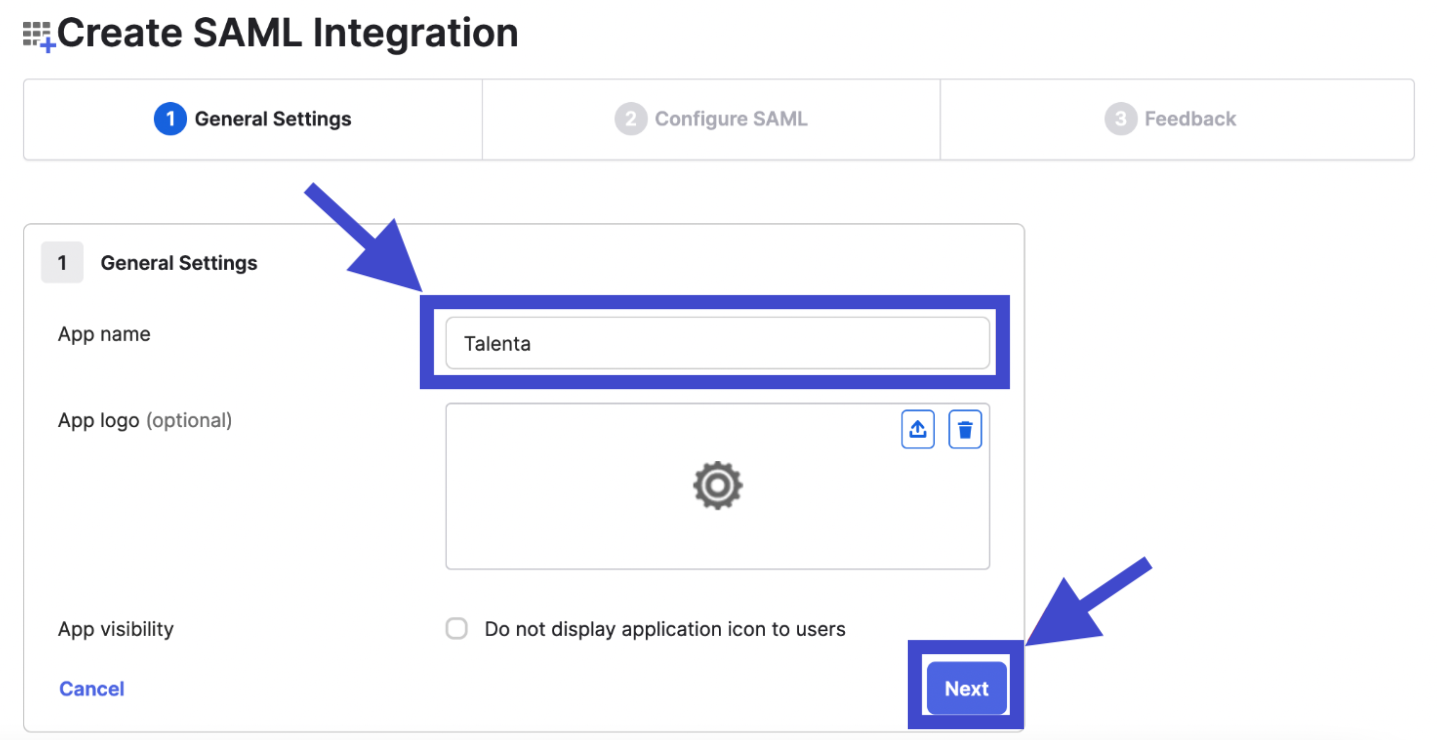Open the Feedback step label
This screenshot has height=740, width=1437.
point(1190,119)
